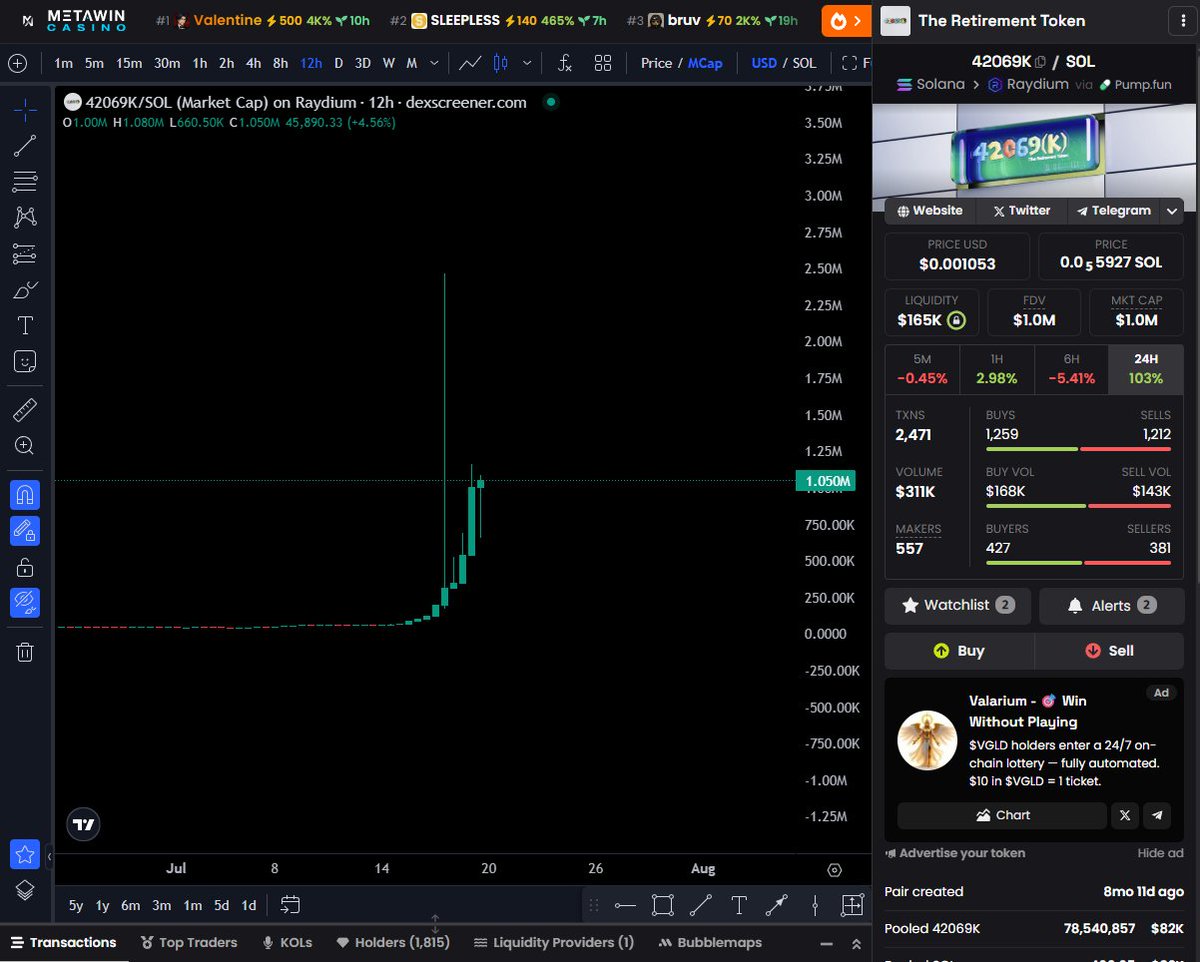Select the line chart type icon
This screenshot has height=962, width=1200.
click(x=470, y=63)
